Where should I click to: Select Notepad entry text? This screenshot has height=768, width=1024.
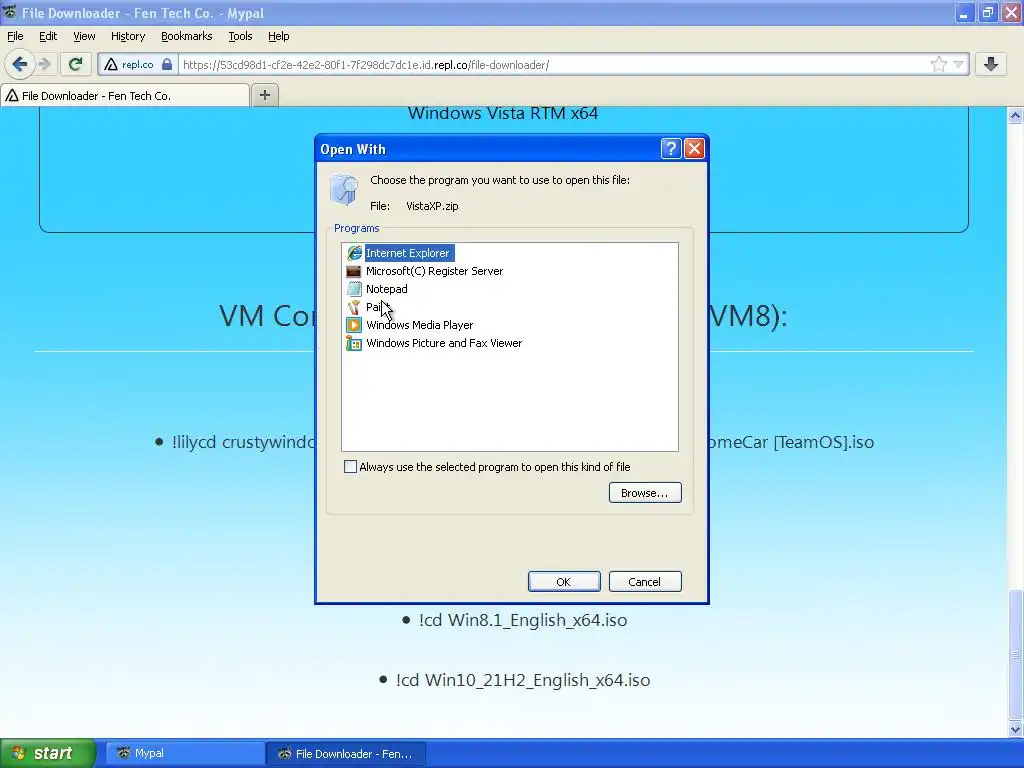coord(387,289)
